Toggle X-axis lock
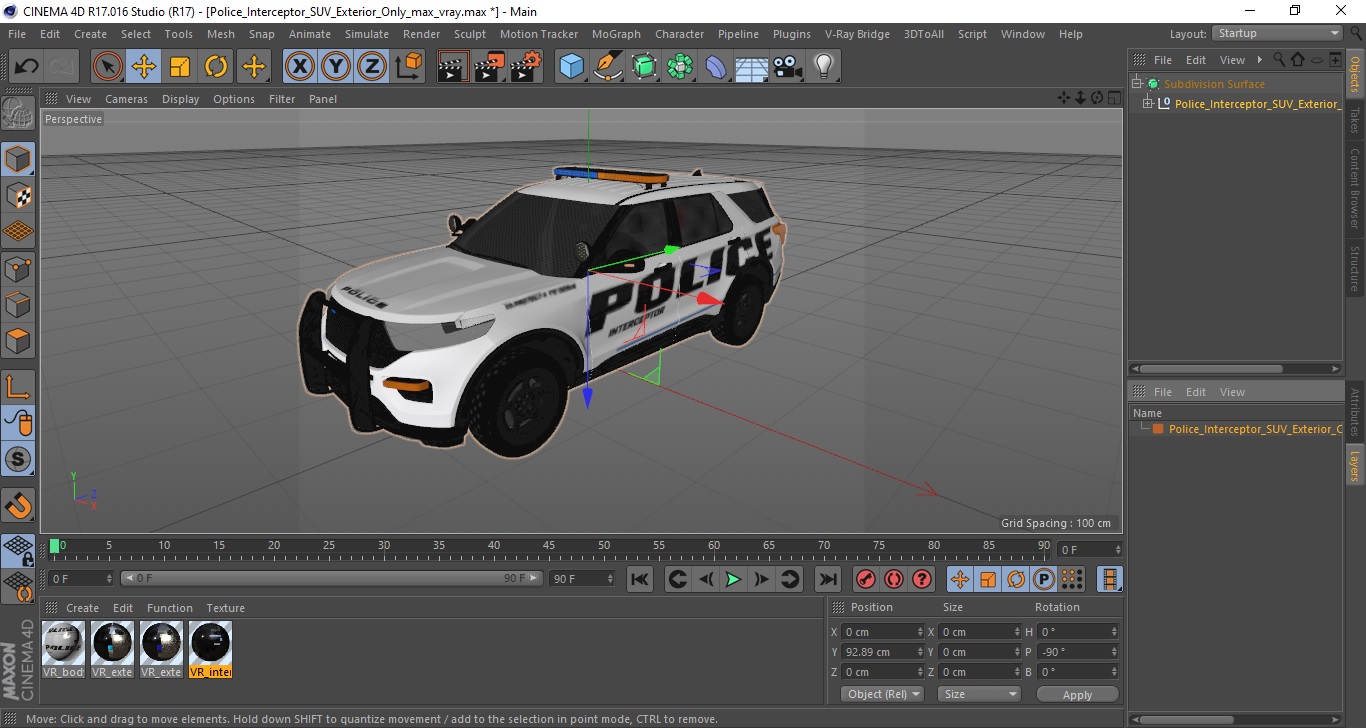 [x=300, y=67]
